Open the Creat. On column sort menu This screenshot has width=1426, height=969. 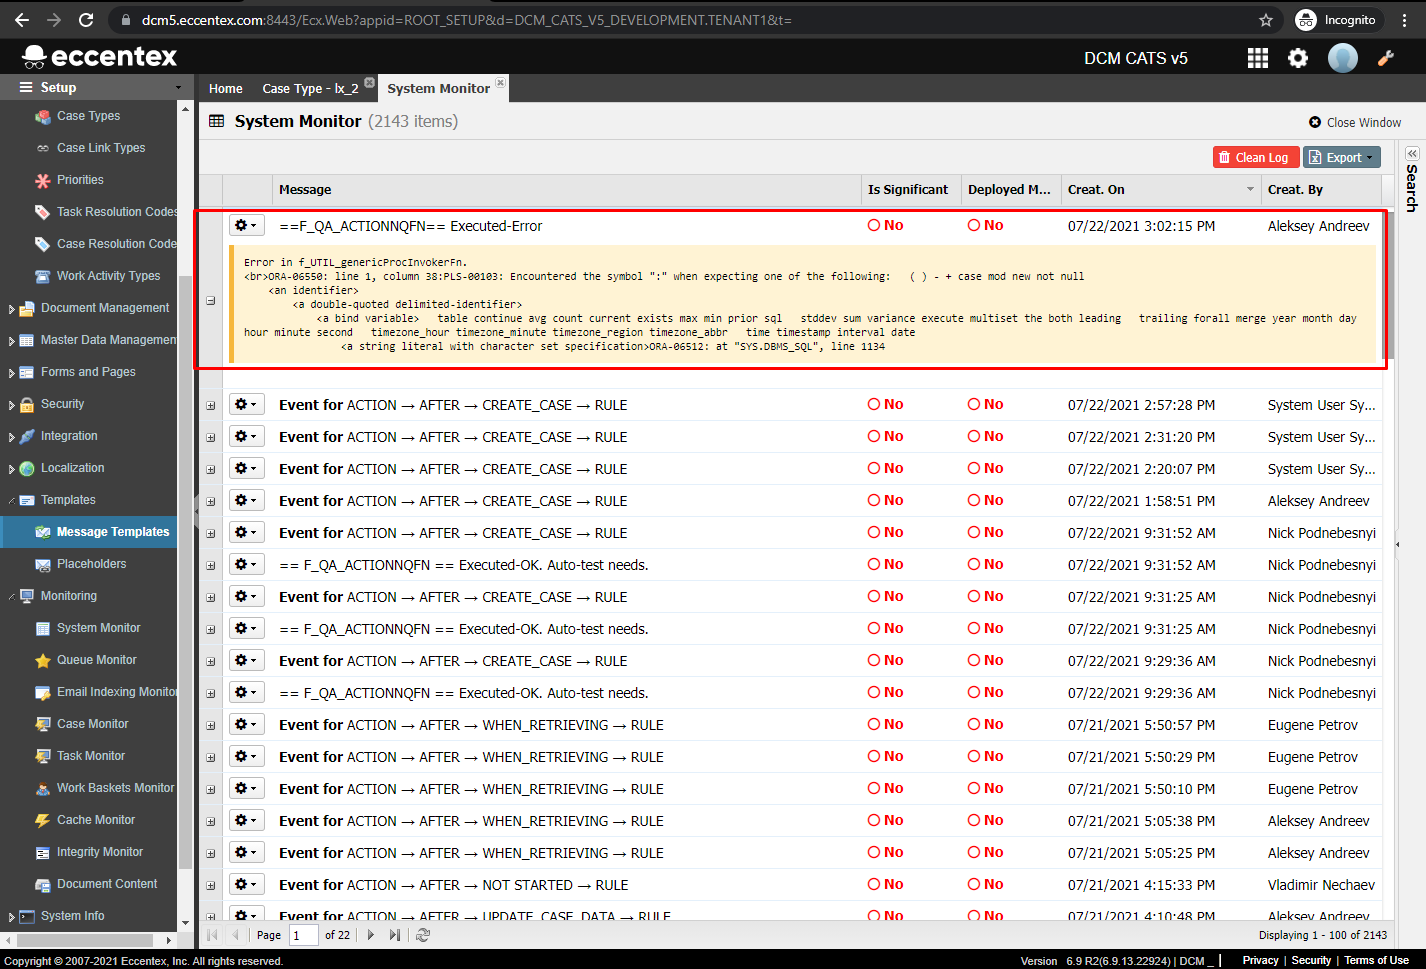click(1250, 189)
